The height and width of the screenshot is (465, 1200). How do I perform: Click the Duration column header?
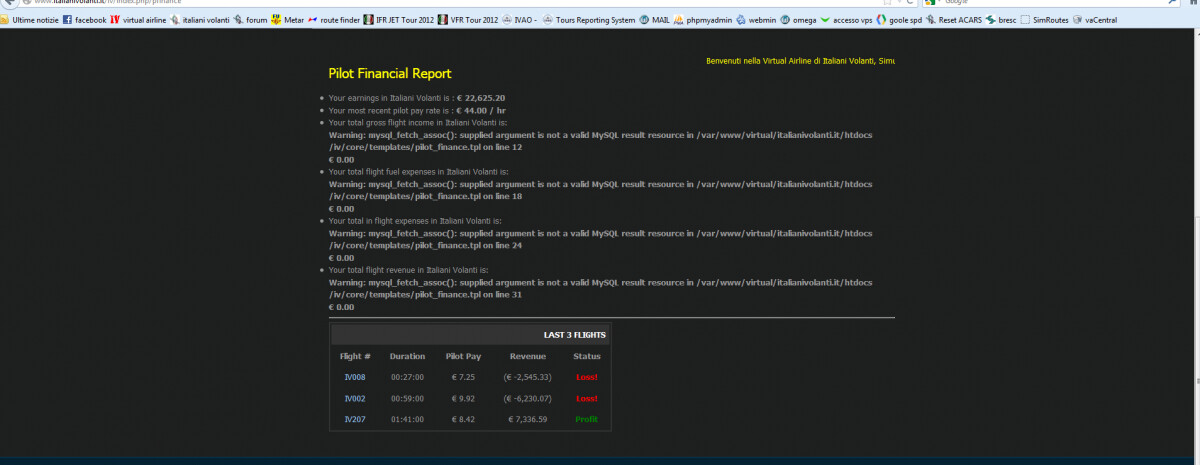tap(407, 356)
